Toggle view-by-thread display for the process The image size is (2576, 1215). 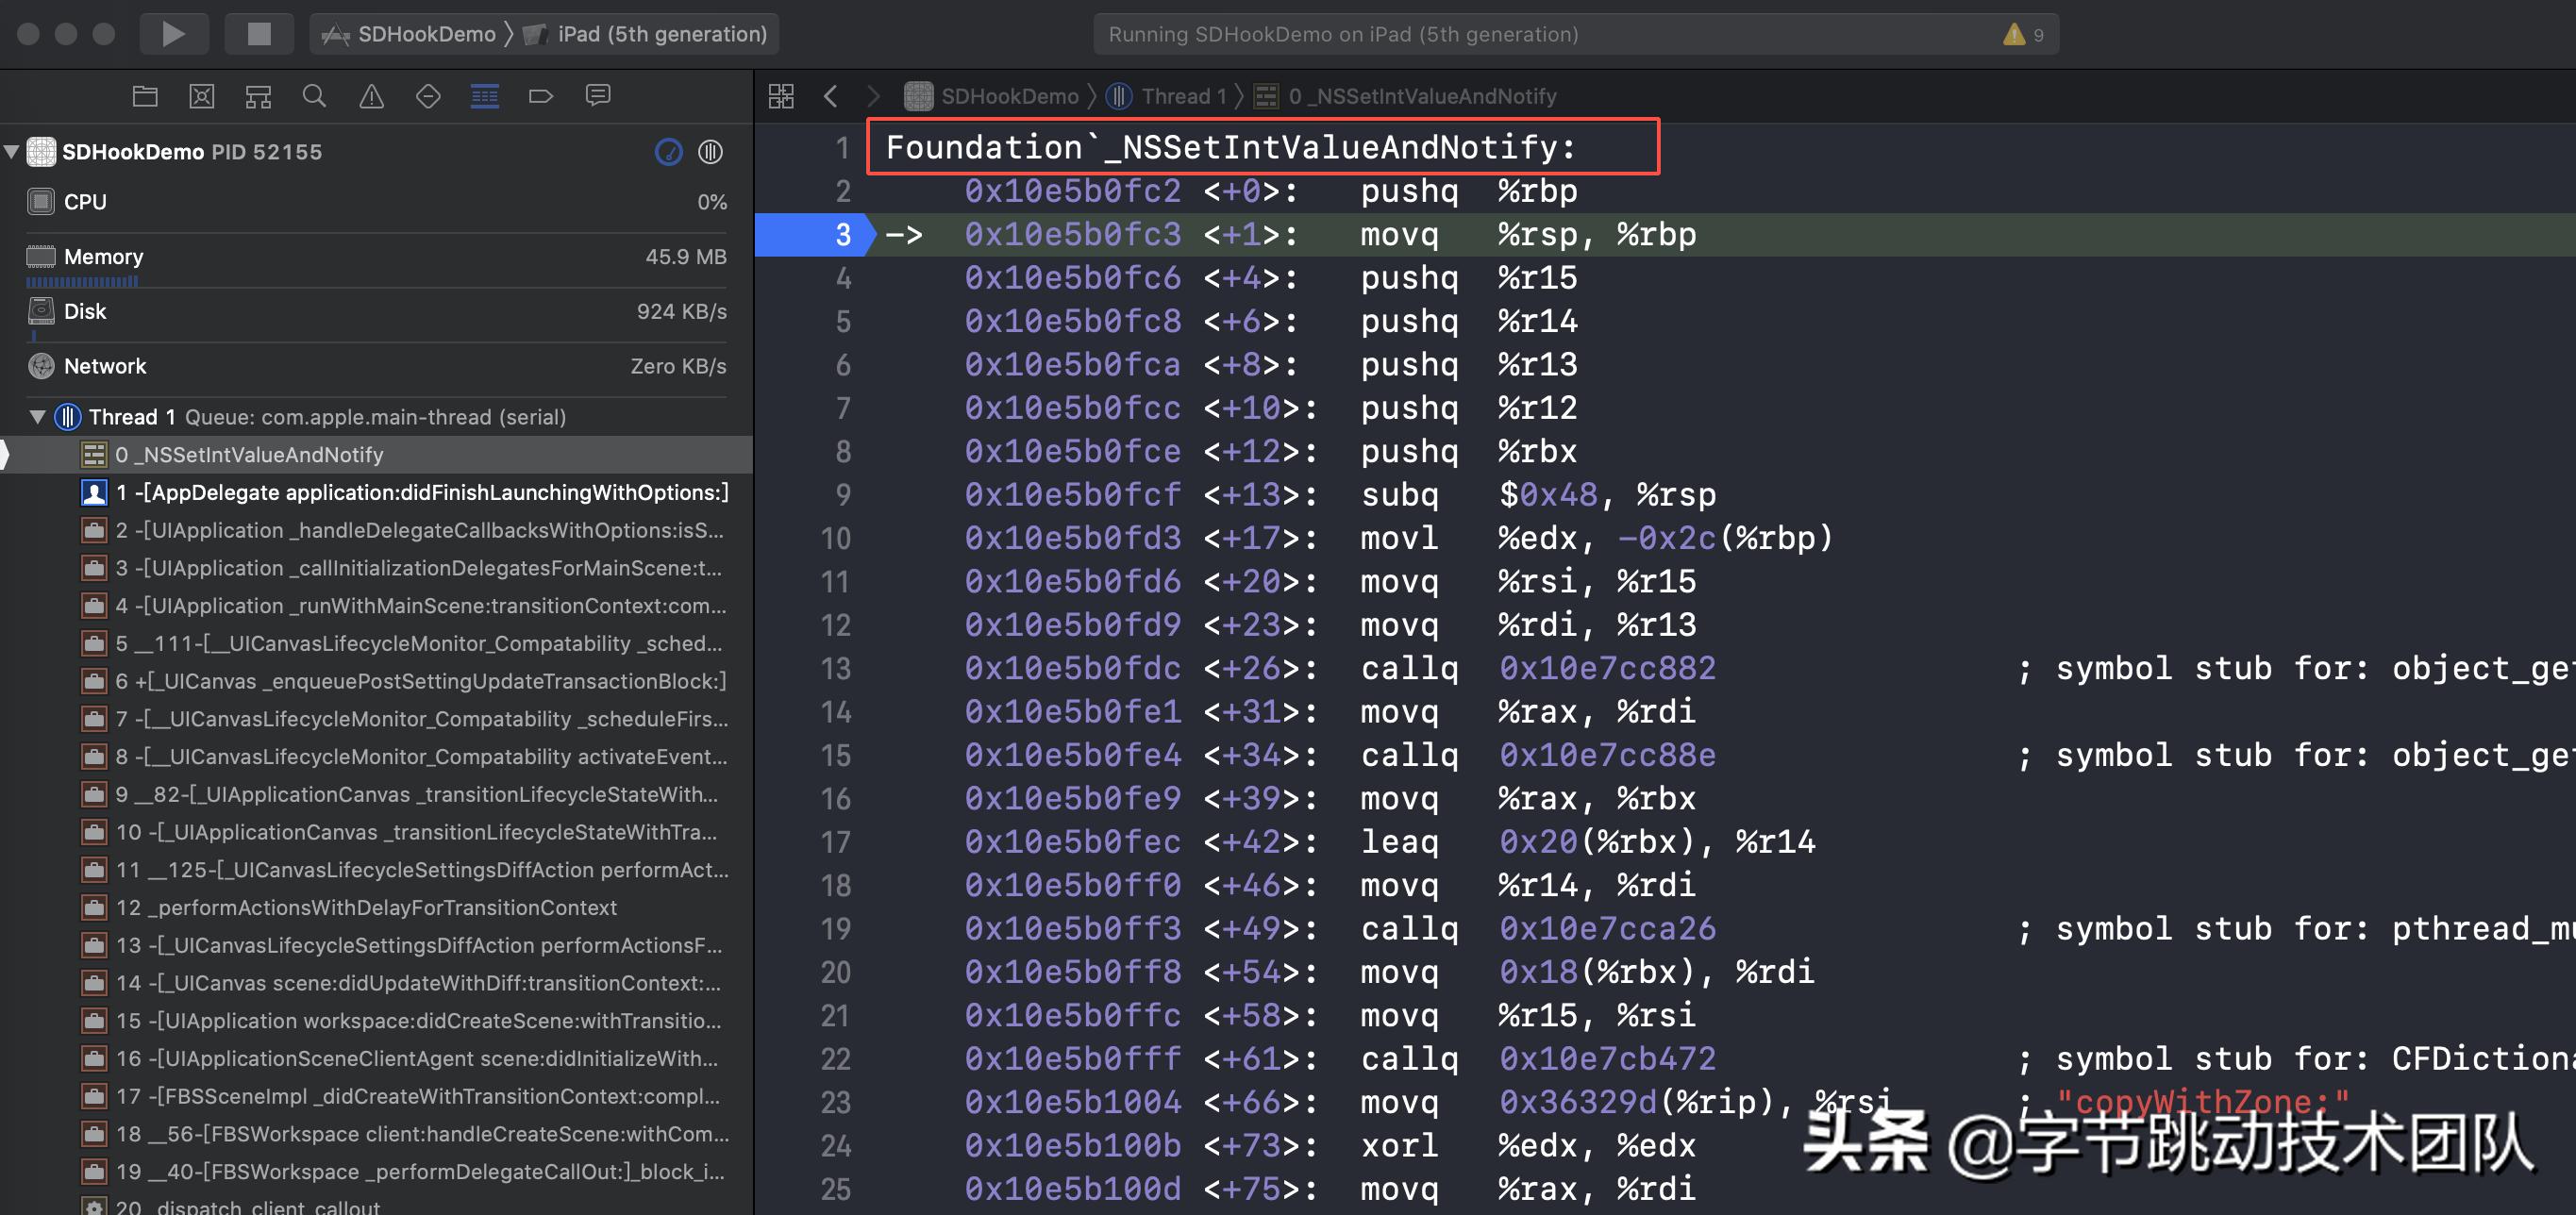(711, 152)
